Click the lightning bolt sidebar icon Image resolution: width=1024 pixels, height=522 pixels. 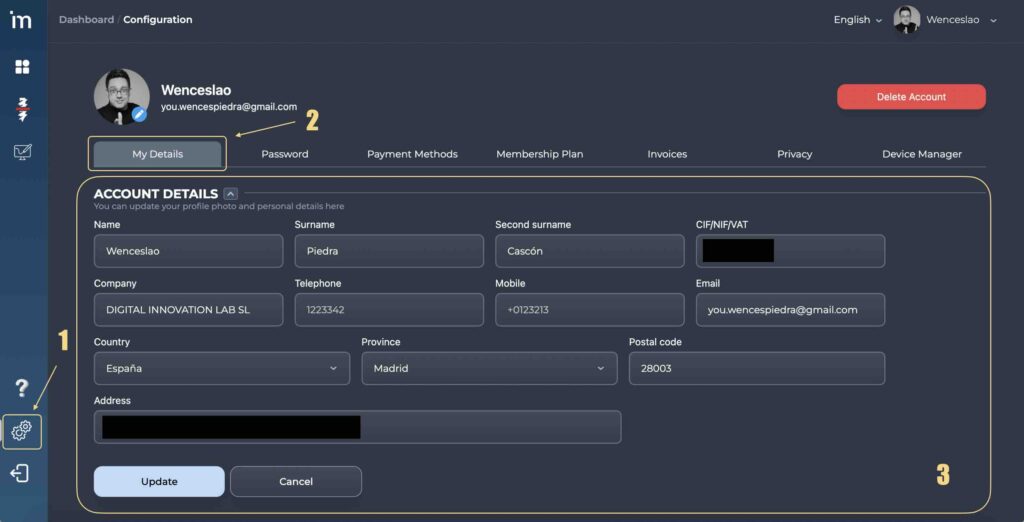click(22, 109)
